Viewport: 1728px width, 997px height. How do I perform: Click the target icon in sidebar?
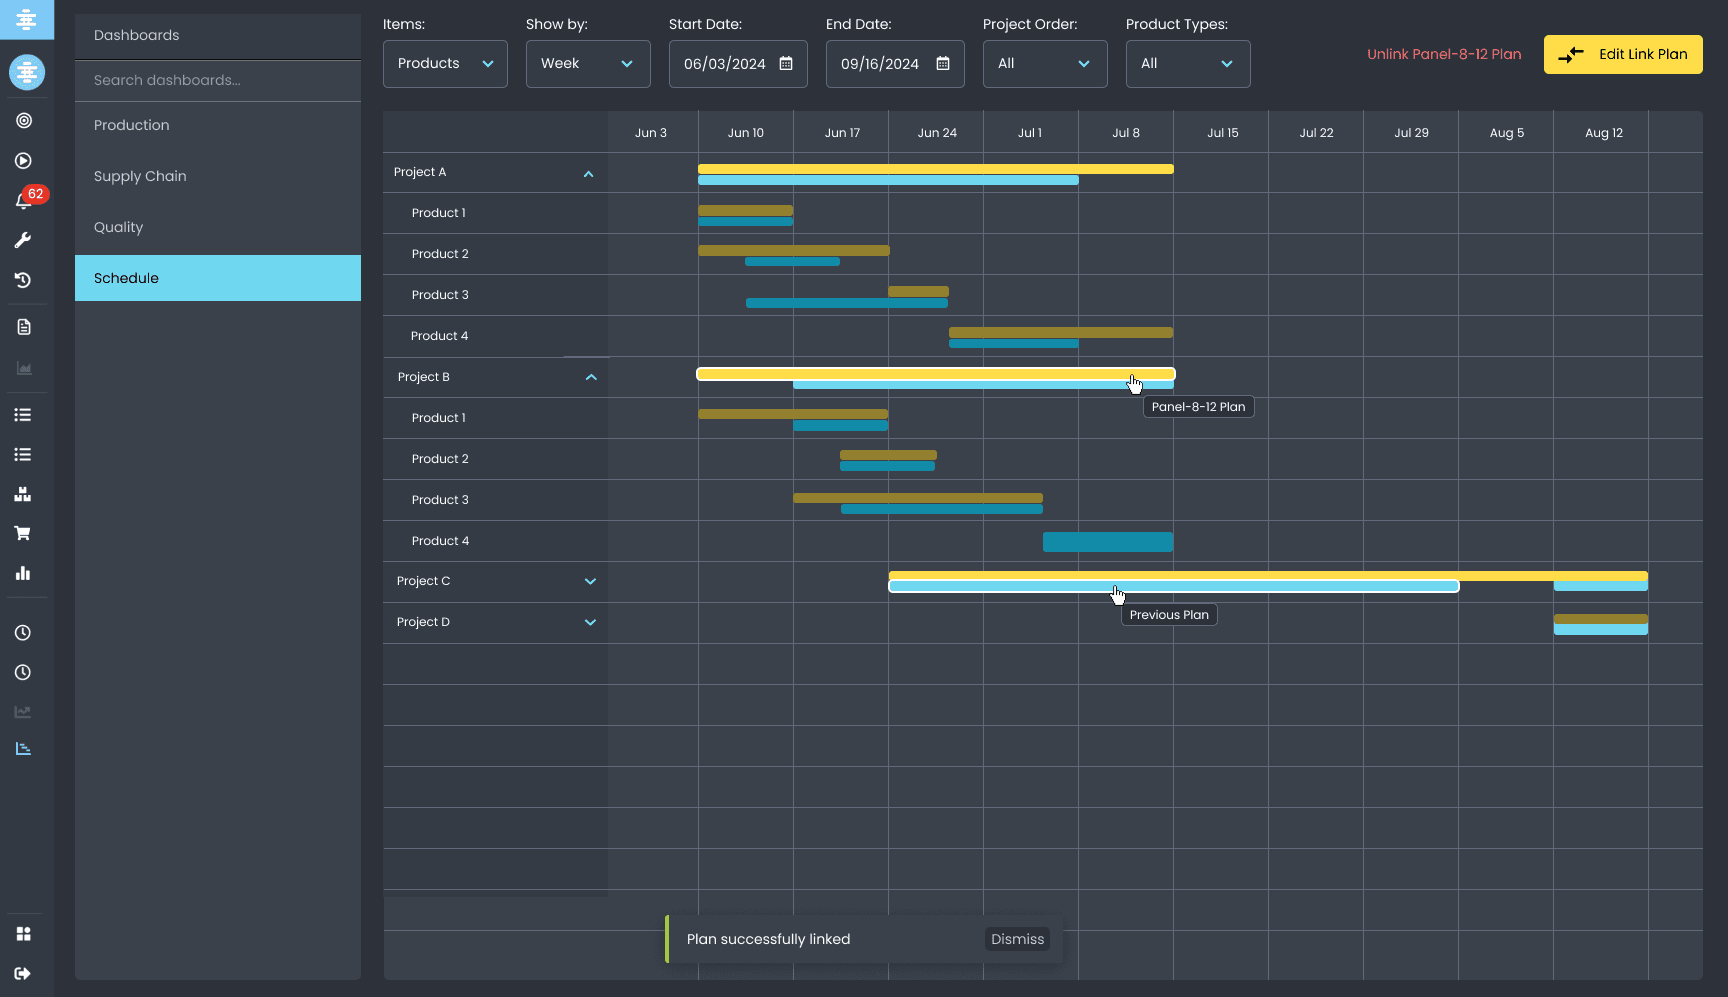(24, 121)
